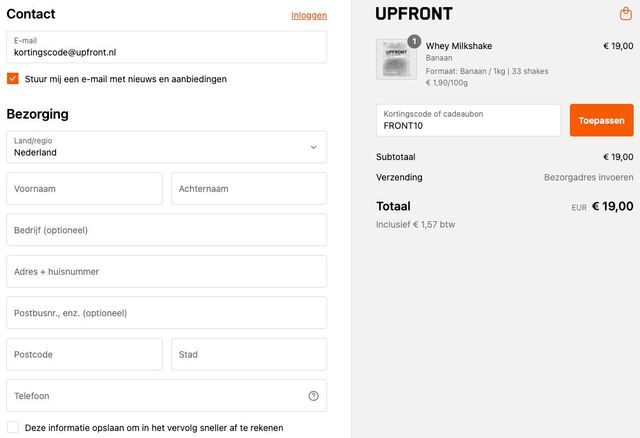Expand the Land/regio dropdown
Screen dimensions: 640x438
tap(167, 147)
